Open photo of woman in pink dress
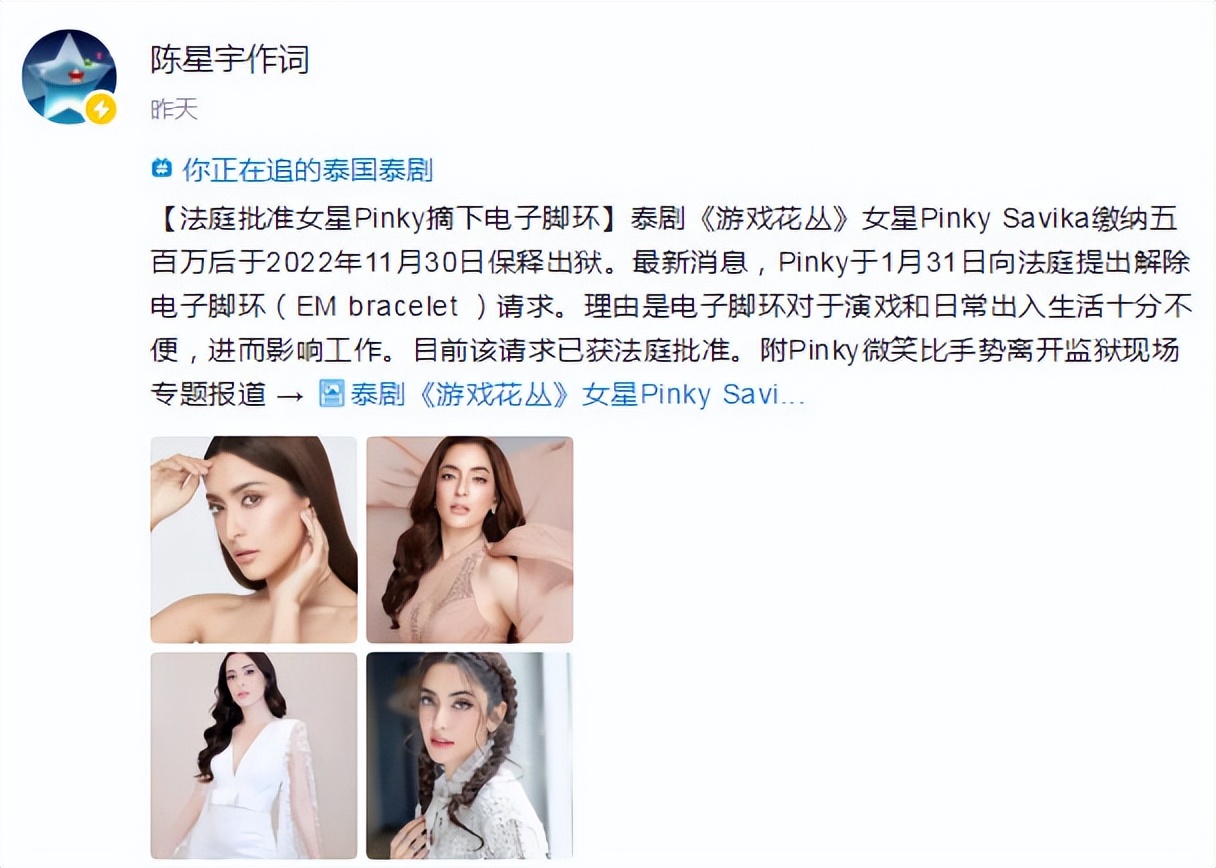 [470, 540]
